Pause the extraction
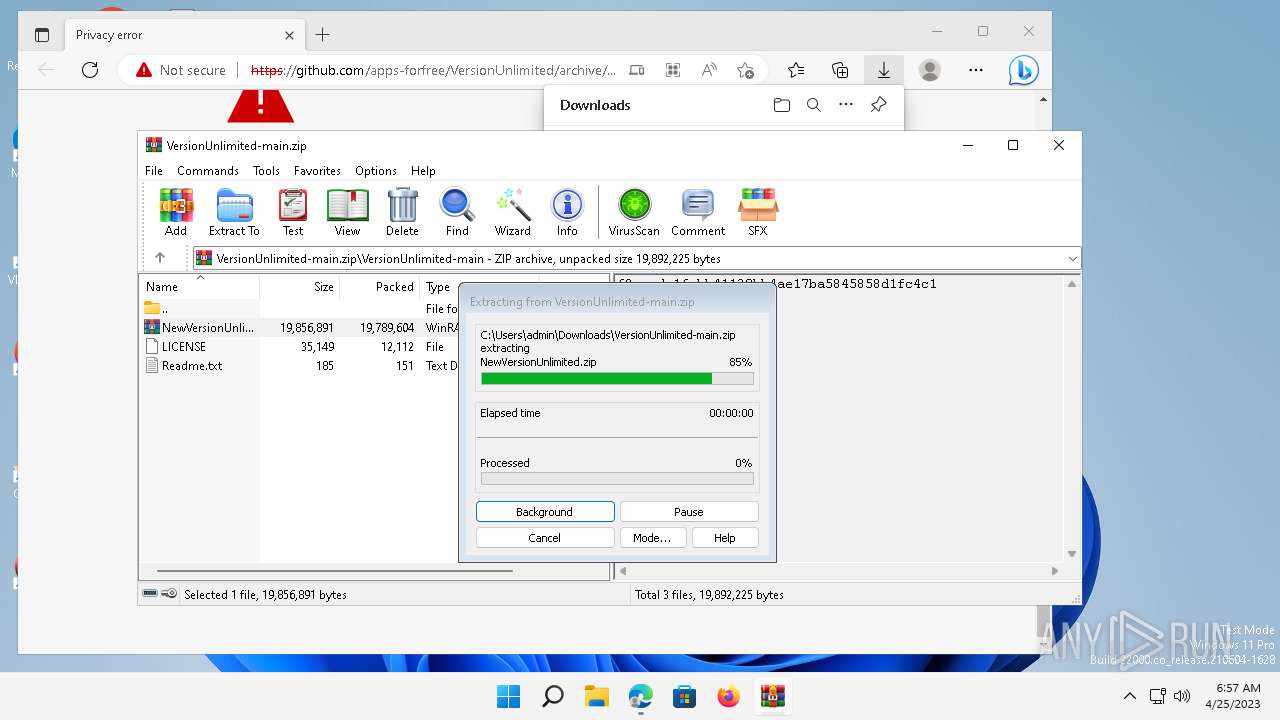The width and height of the screenshot is (1280, 720). click(689, 512)
